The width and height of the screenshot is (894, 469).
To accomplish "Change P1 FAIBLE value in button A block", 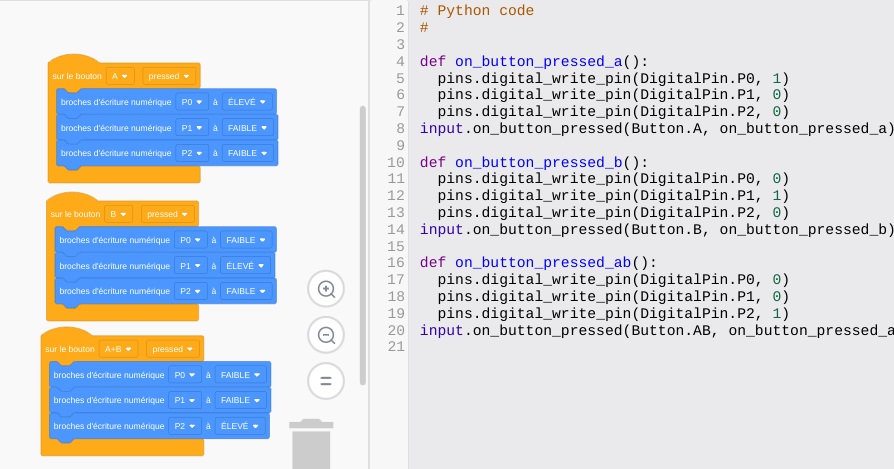I will pyautogui.click(x=247, y=128).
